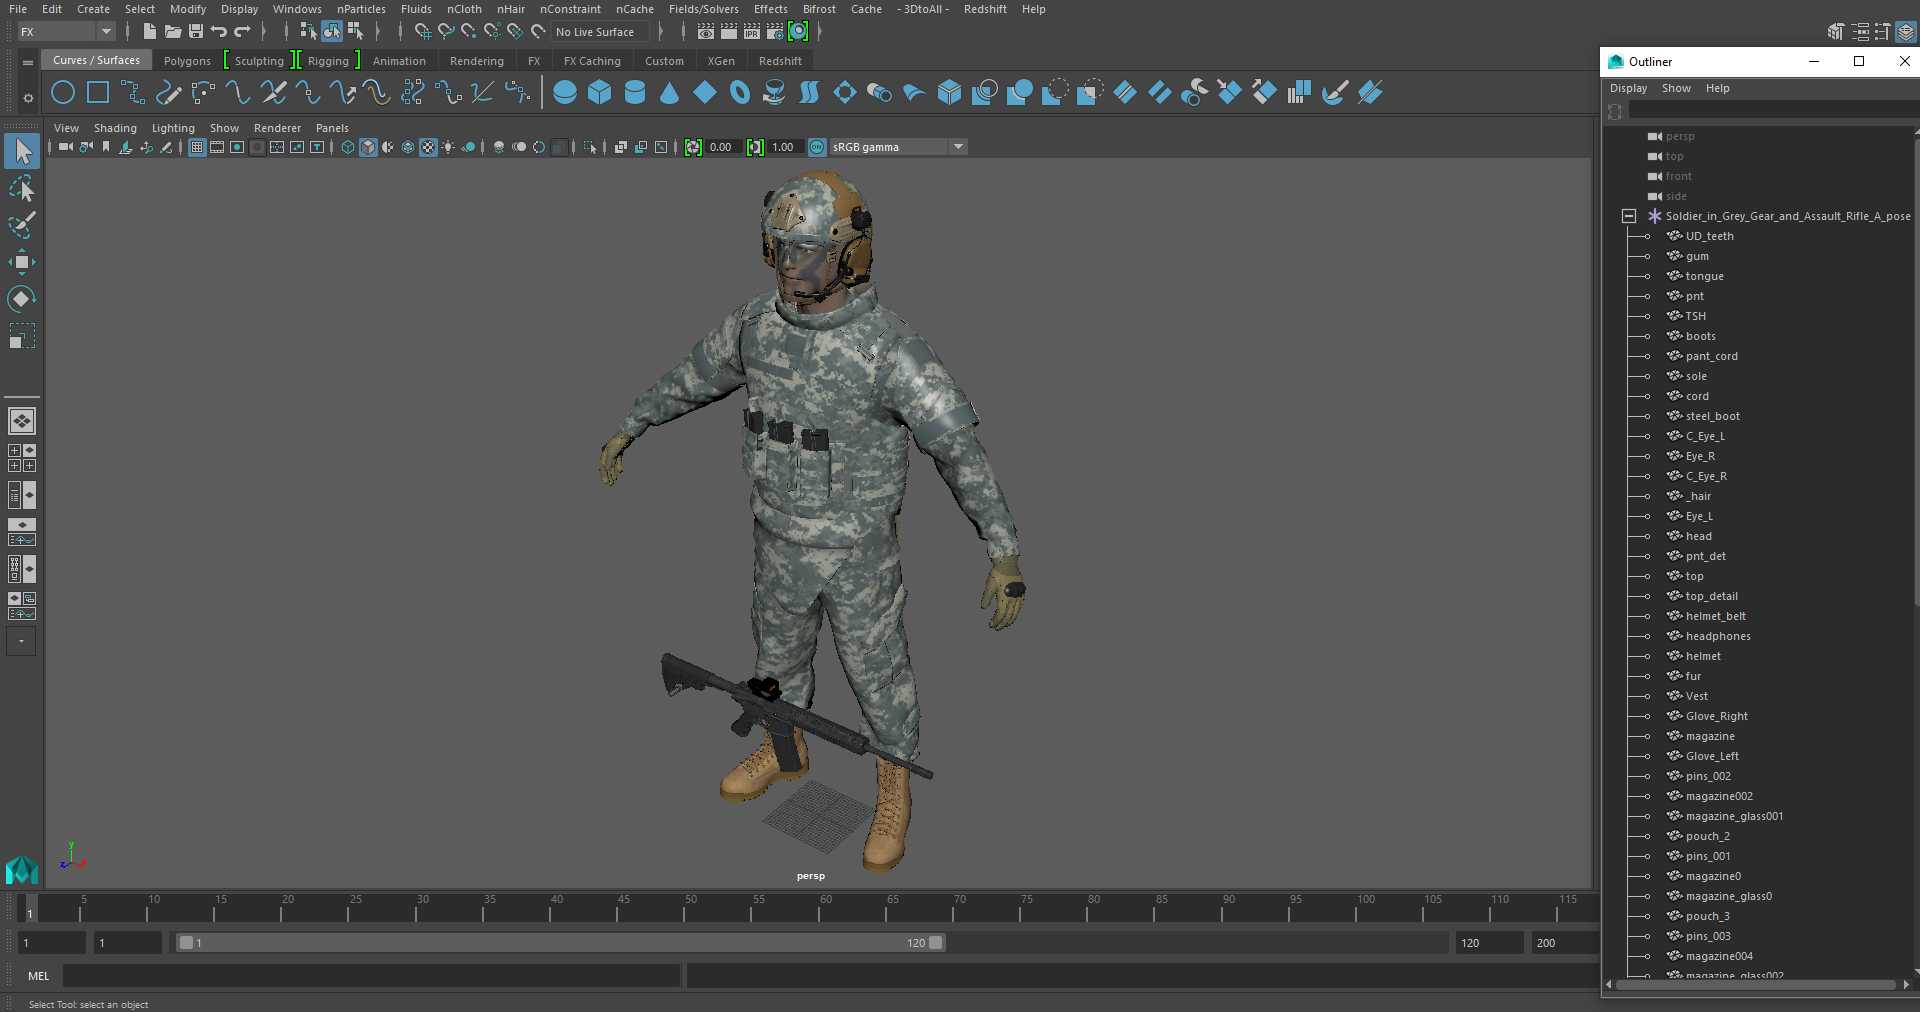This screenshot has width=1920, height=1012.
Task: Click the Redo arrow icon
Action: (x=242, y=32)
